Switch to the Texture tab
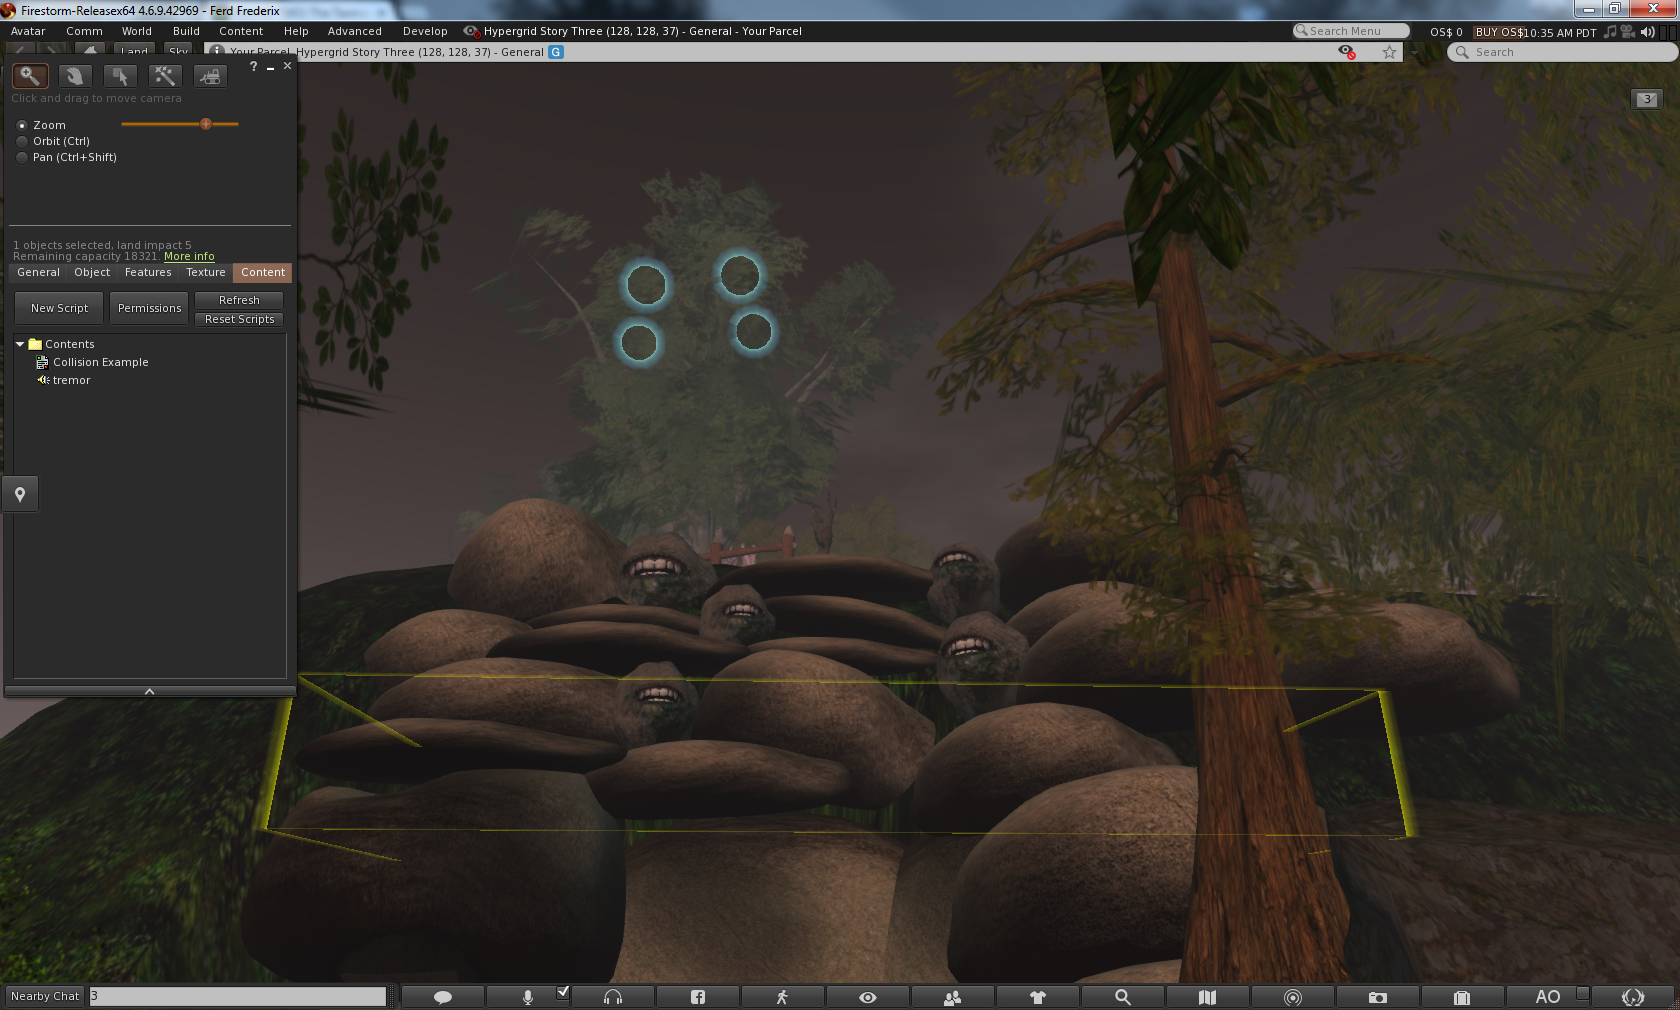Image resolution: width=1680 pixels, height=1010 pixels. tap(205, 273)
